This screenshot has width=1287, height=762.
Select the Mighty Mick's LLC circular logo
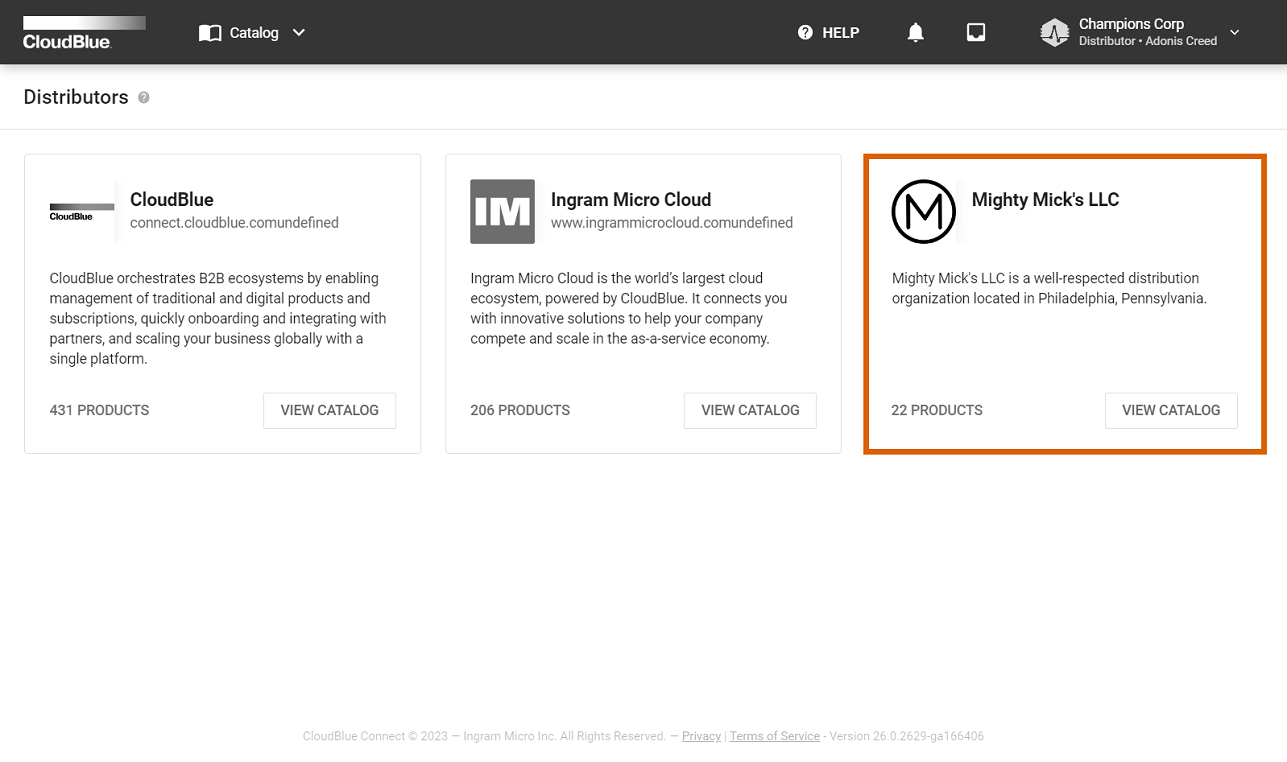[x=923, y=211]
